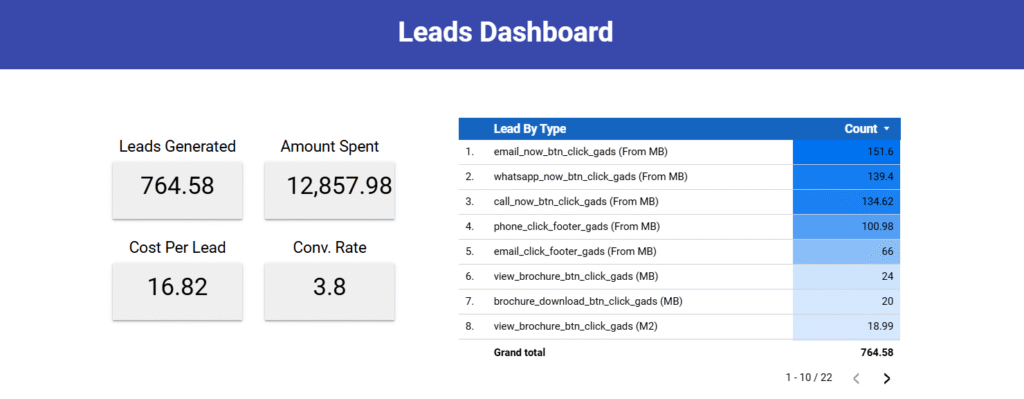This screenshot has width=1024, height=399.
Task: Click the 151.6 count heatmap cell
Action: (x=846, y=152)
